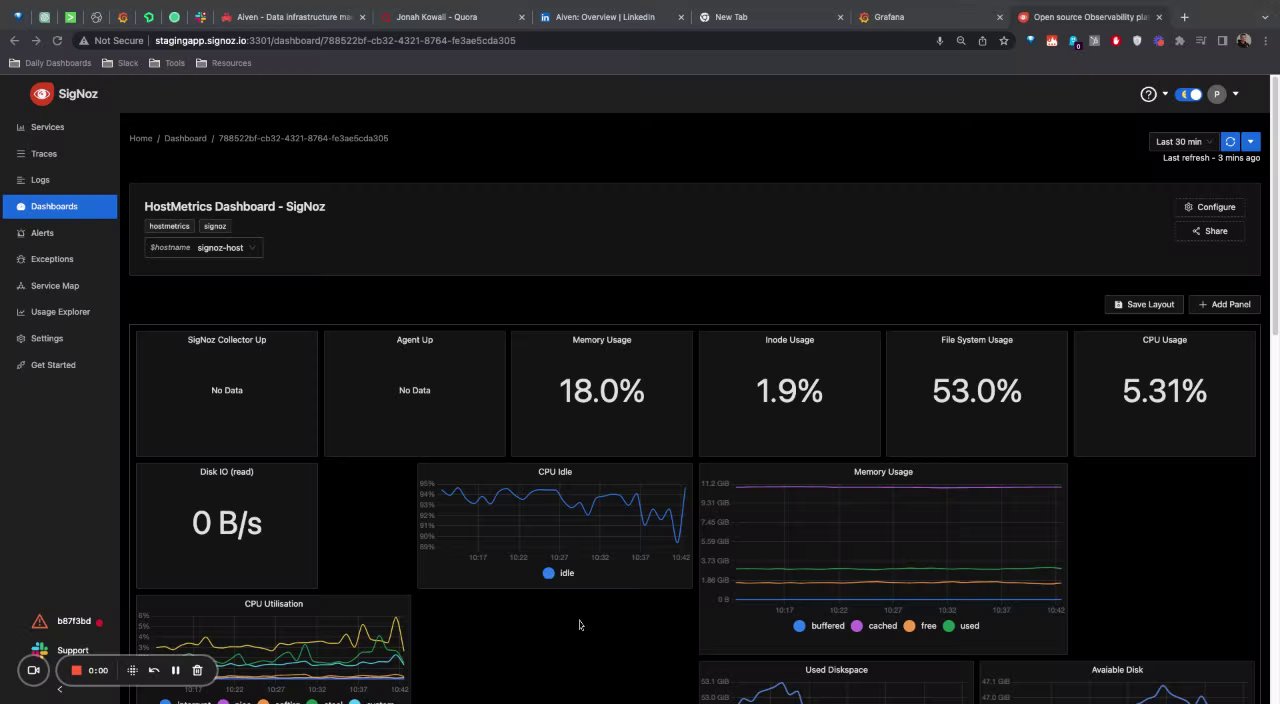
Task: Expand the dropdown arrow beside the avatar
Action: point(1236,94)
